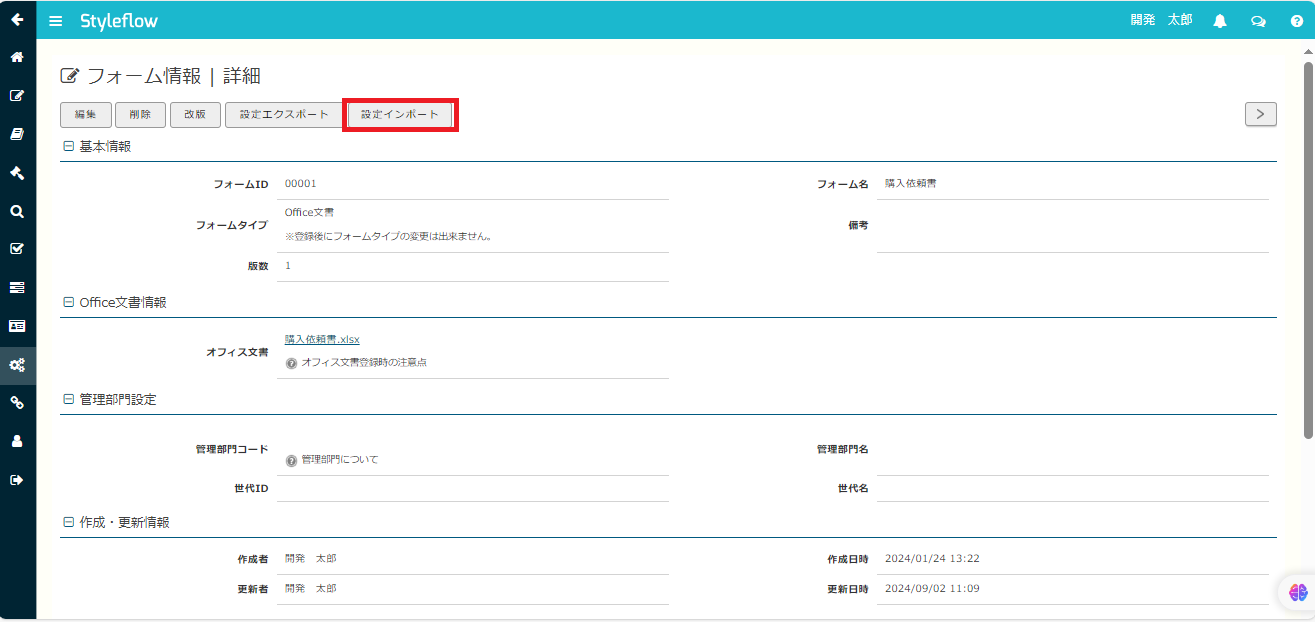Collapse the 作成・更新情報 section
This screenshot has height=622, width=1315.
coord(68,522)
